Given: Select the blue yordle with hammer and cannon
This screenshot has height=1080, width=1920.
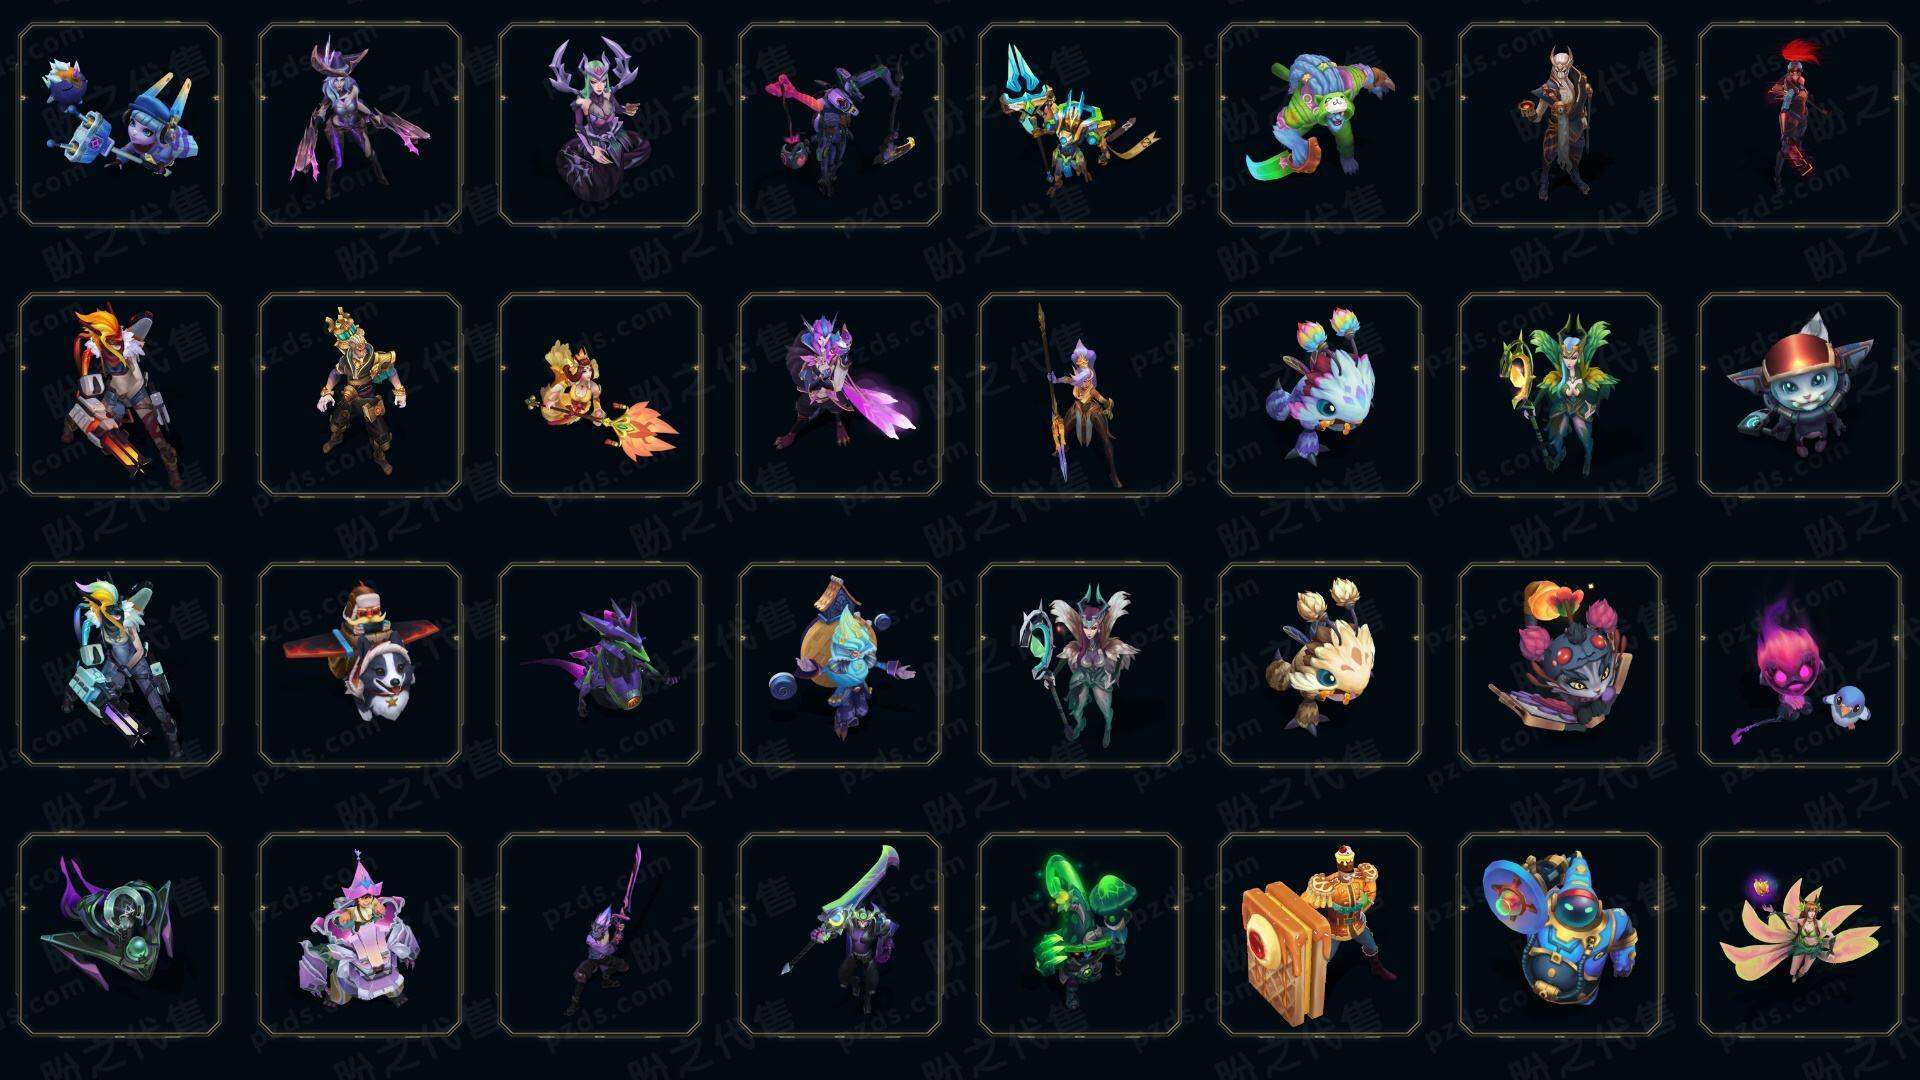Looking at the screenshot, I should coord(120,125).
